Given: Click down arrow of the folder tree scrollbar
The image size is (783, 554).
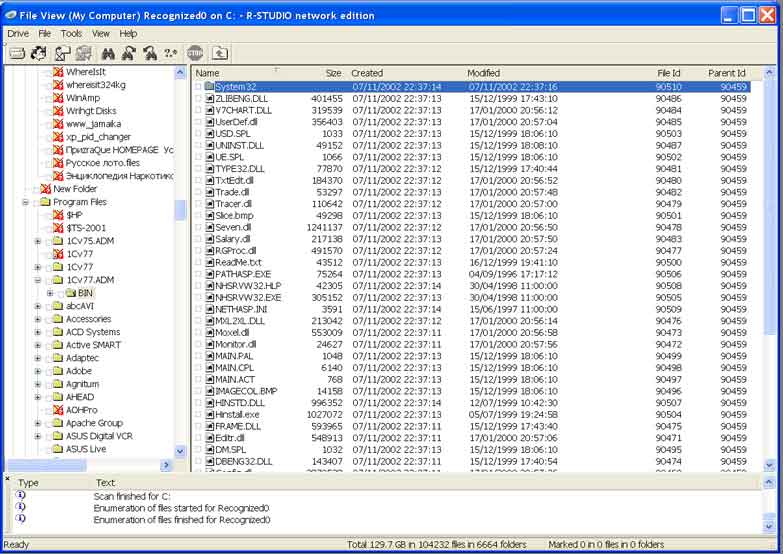Looking at the screenshot, I should [180, 451].
